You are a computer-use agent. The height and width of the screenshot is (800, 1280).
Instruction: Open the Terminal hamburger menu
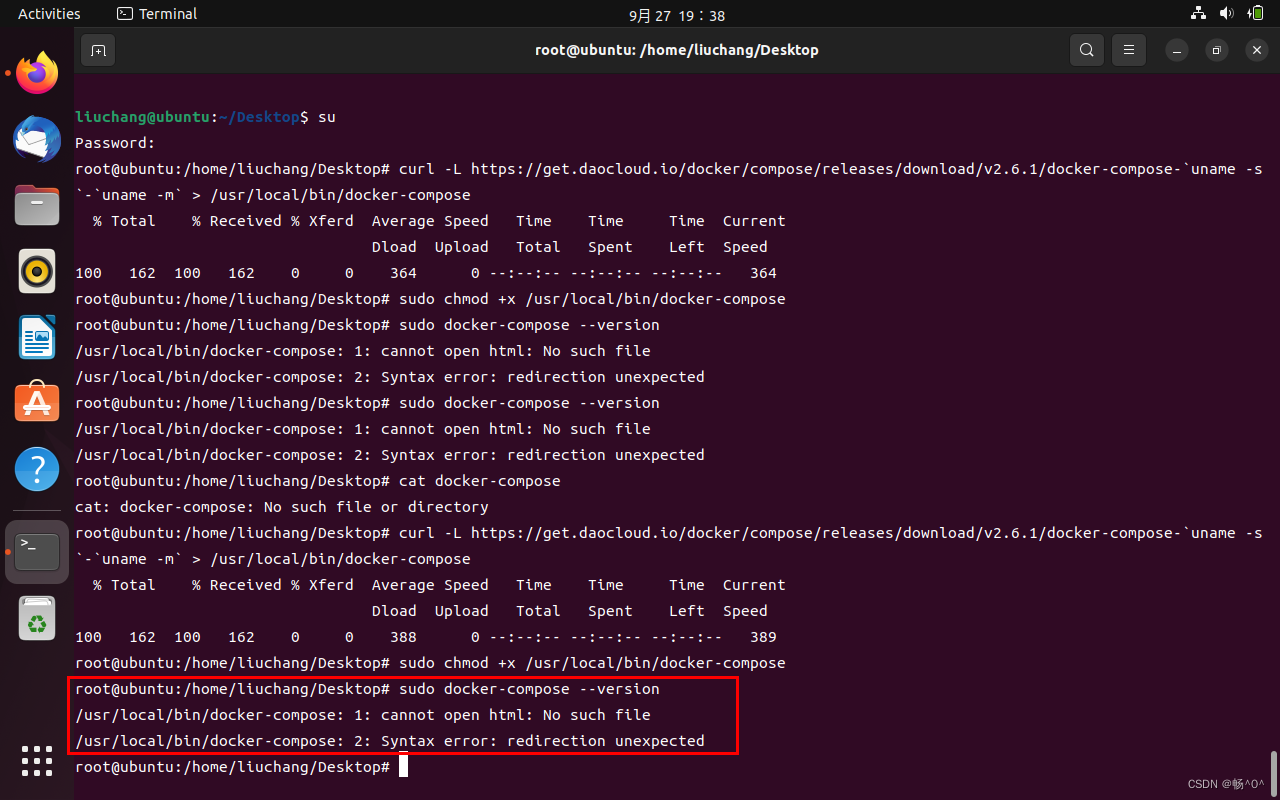pos(1129,49)
